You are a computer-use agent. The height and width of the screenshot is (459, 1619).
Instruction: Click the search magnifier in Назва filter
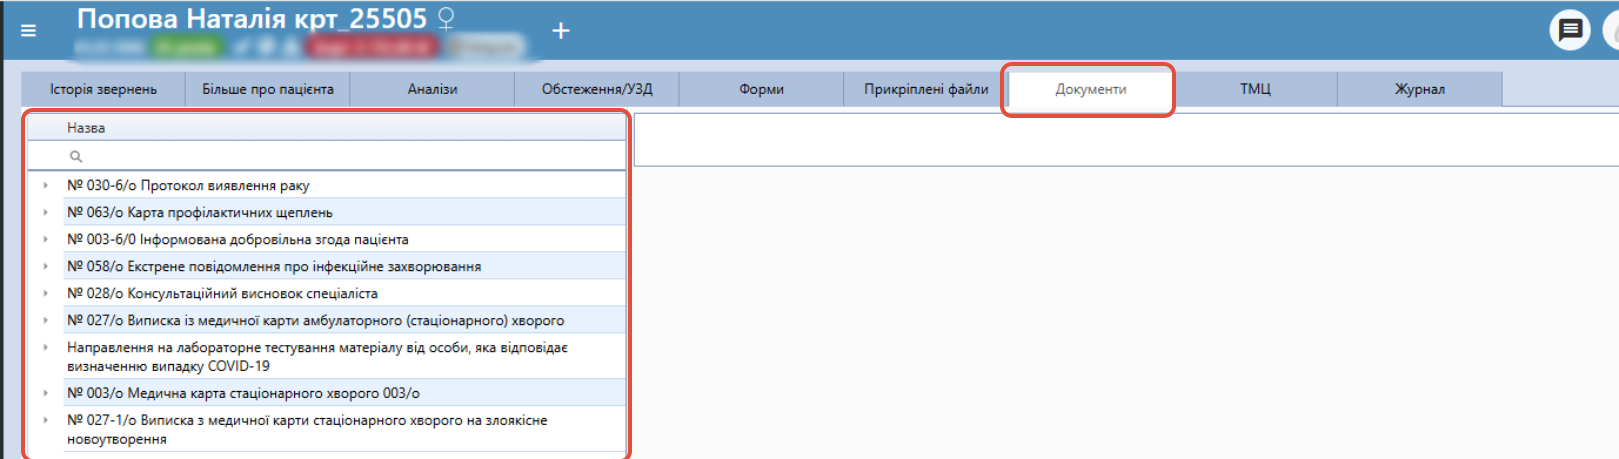(76, 156)
